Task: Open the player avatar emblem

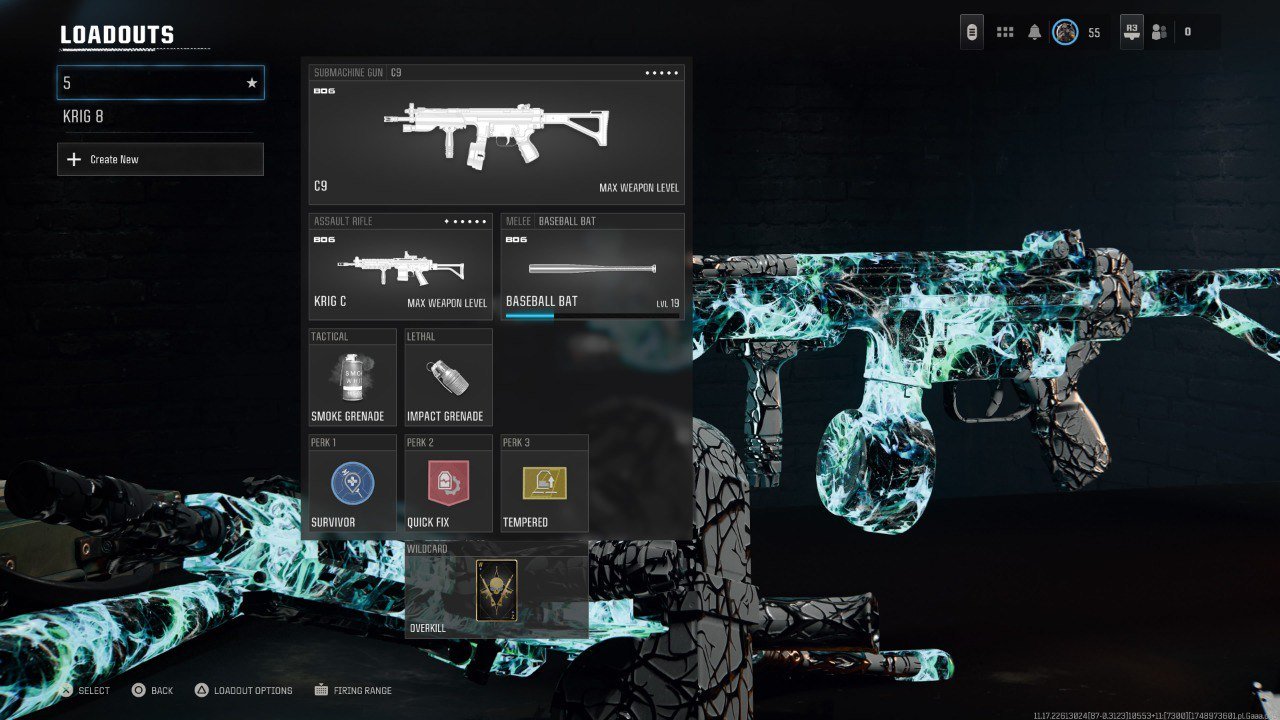Action: click(1065, 32)
